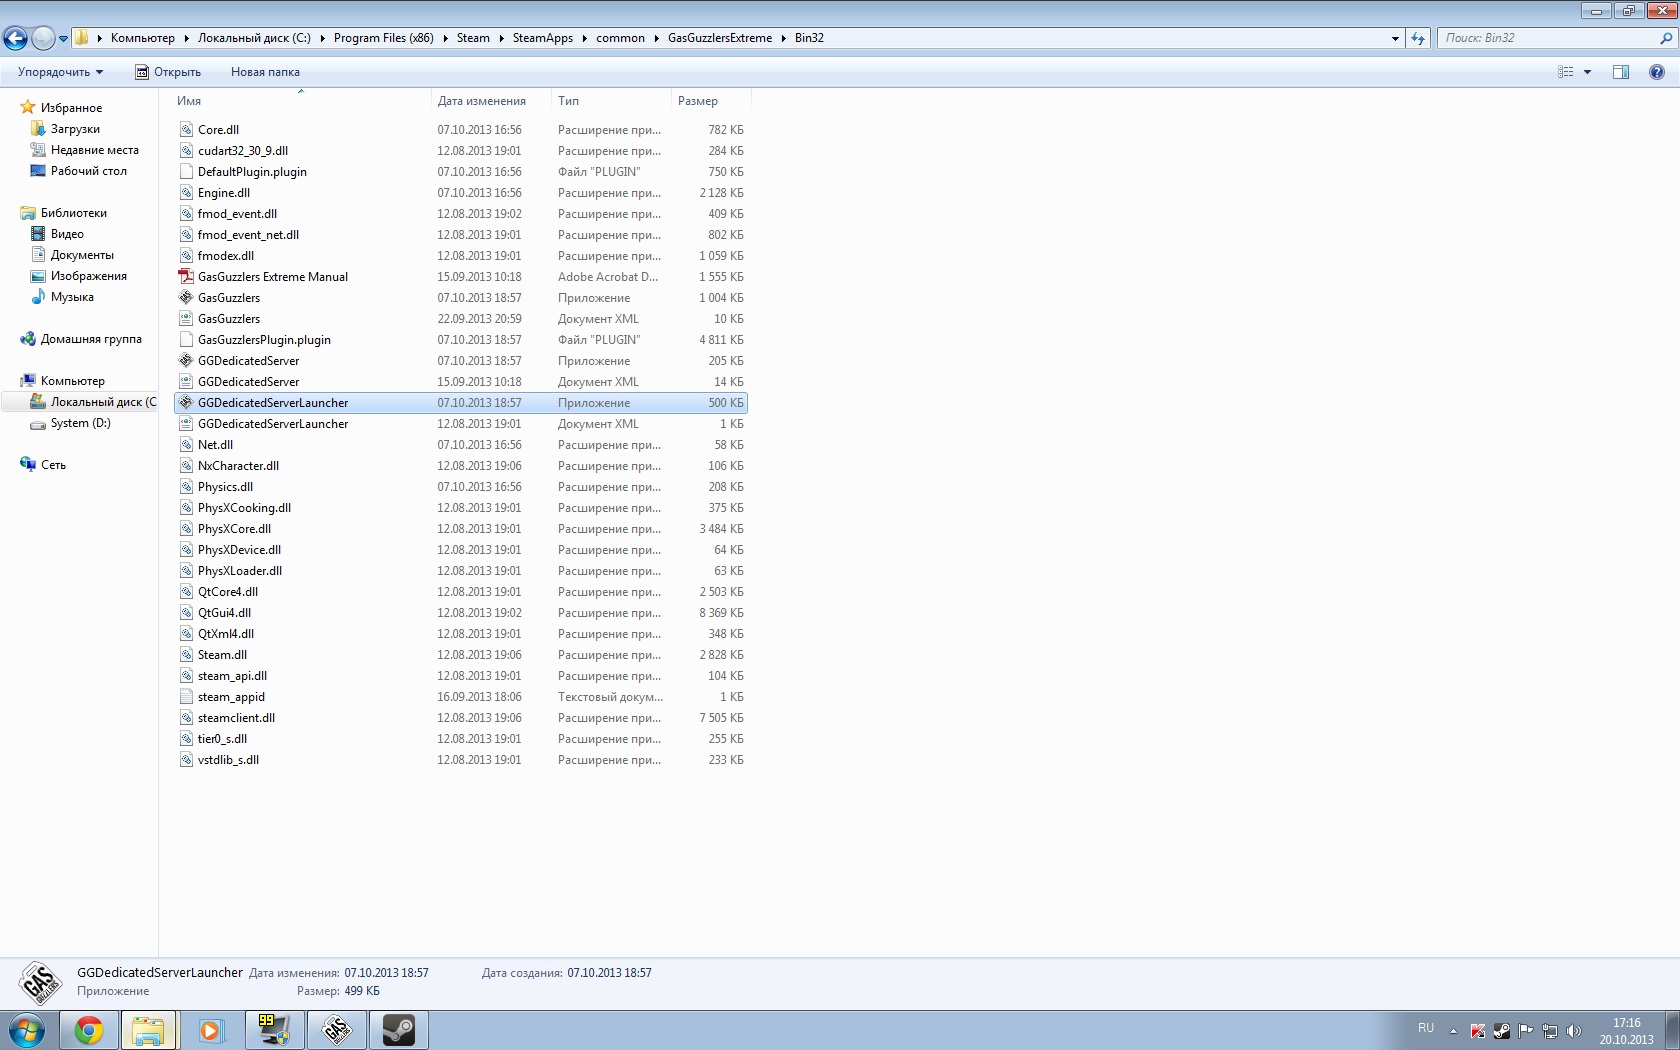
Task: Select the DefaultPlugin.plugin file icon
Action: 186,172
